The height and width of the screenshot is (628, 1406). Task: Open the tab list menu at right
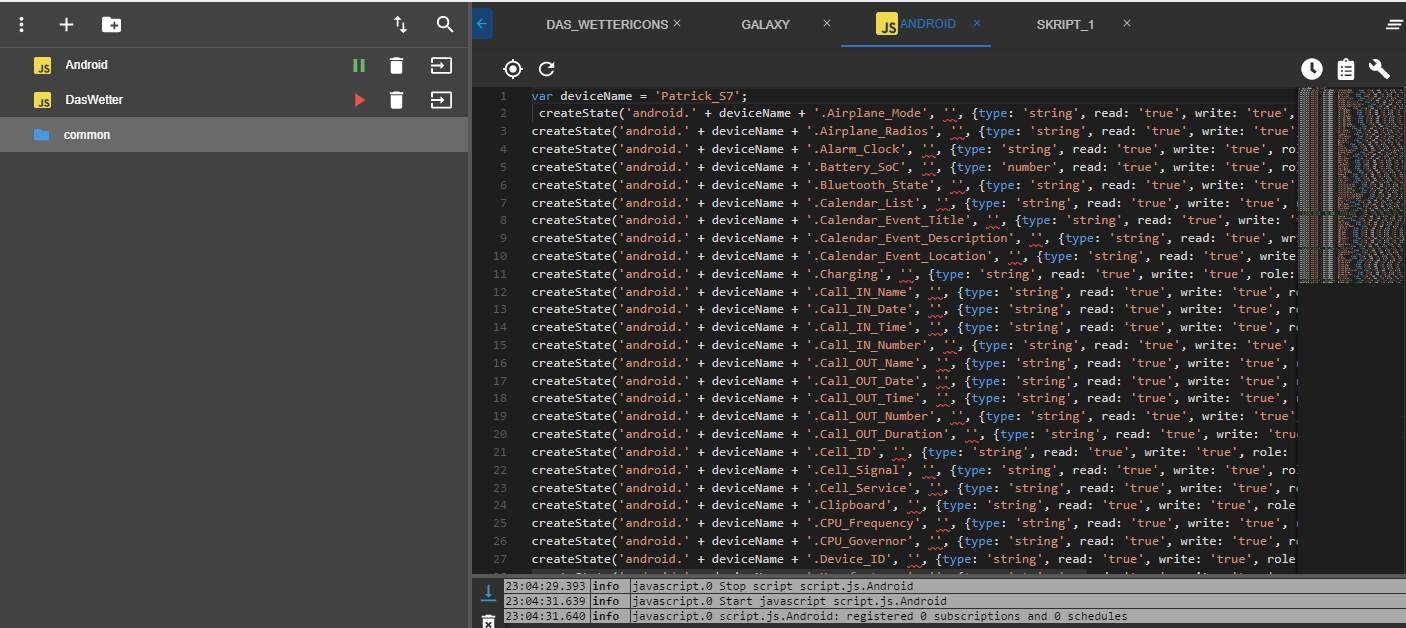[x=1394, y=25]
